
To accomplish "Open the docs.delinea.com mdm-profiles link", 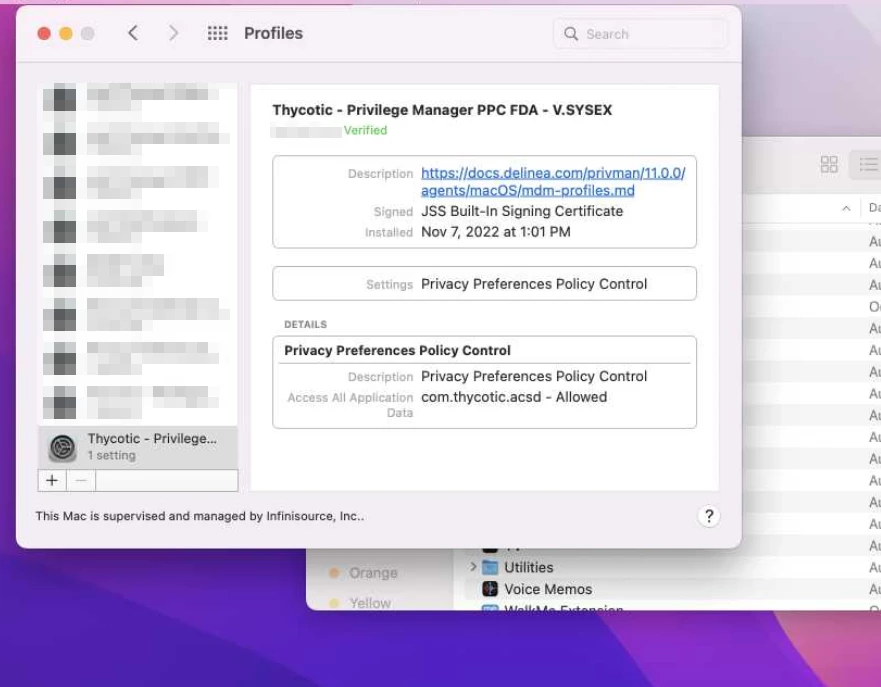I will 553,181.
